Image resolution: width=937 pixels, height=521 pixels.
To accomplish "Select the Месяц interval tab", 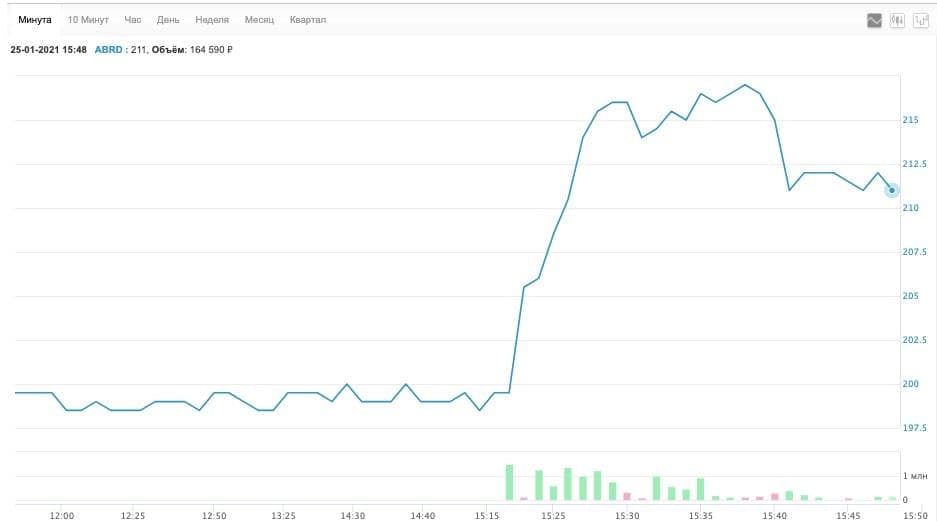I will [259, 20].
